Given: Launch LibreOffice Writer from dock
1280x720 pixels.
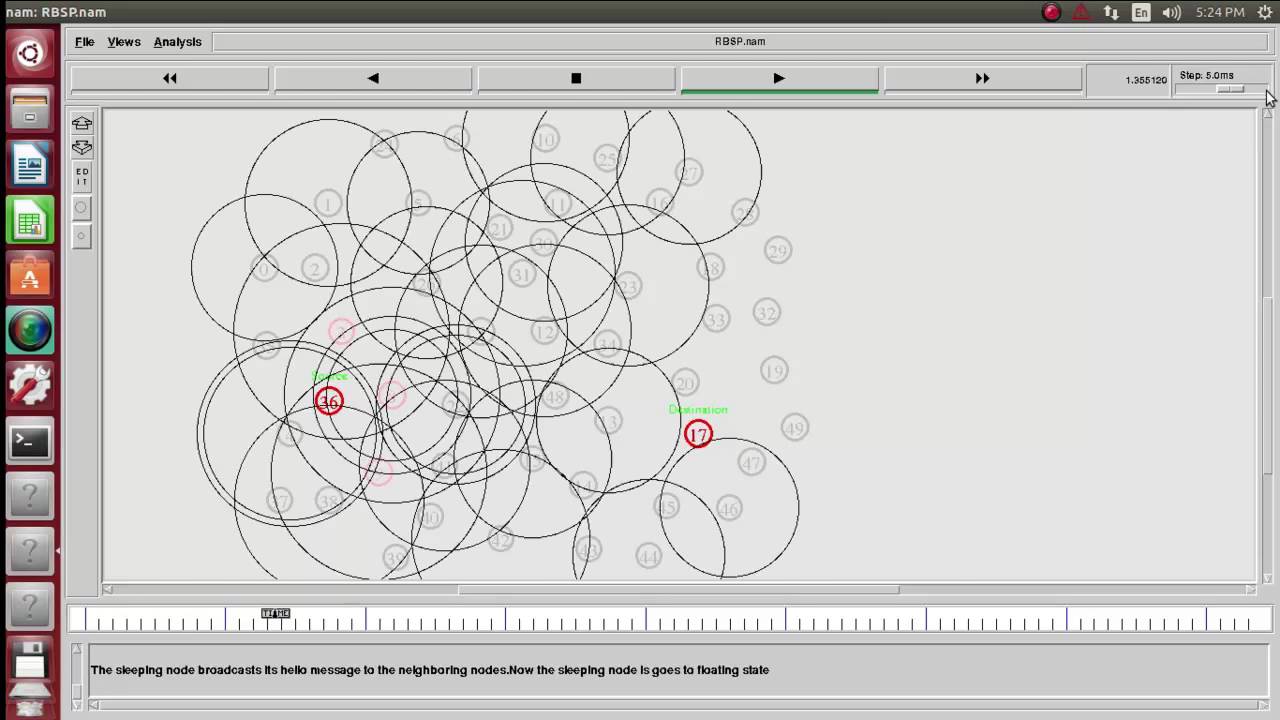Looking at the screenshot, I should (x=29, y=165).
